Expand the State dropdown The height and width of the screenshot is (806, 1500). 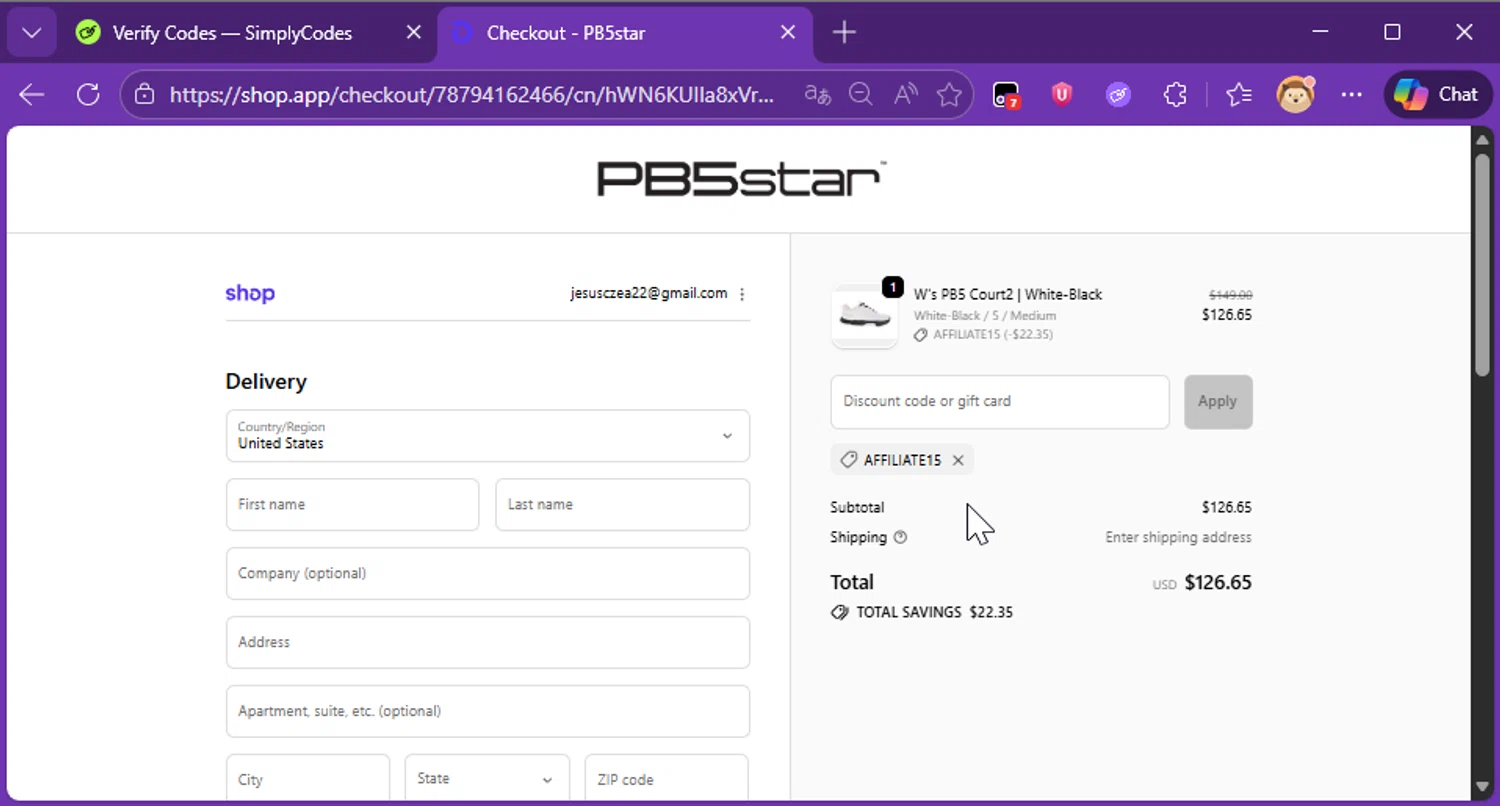click(x=487, y=779)
